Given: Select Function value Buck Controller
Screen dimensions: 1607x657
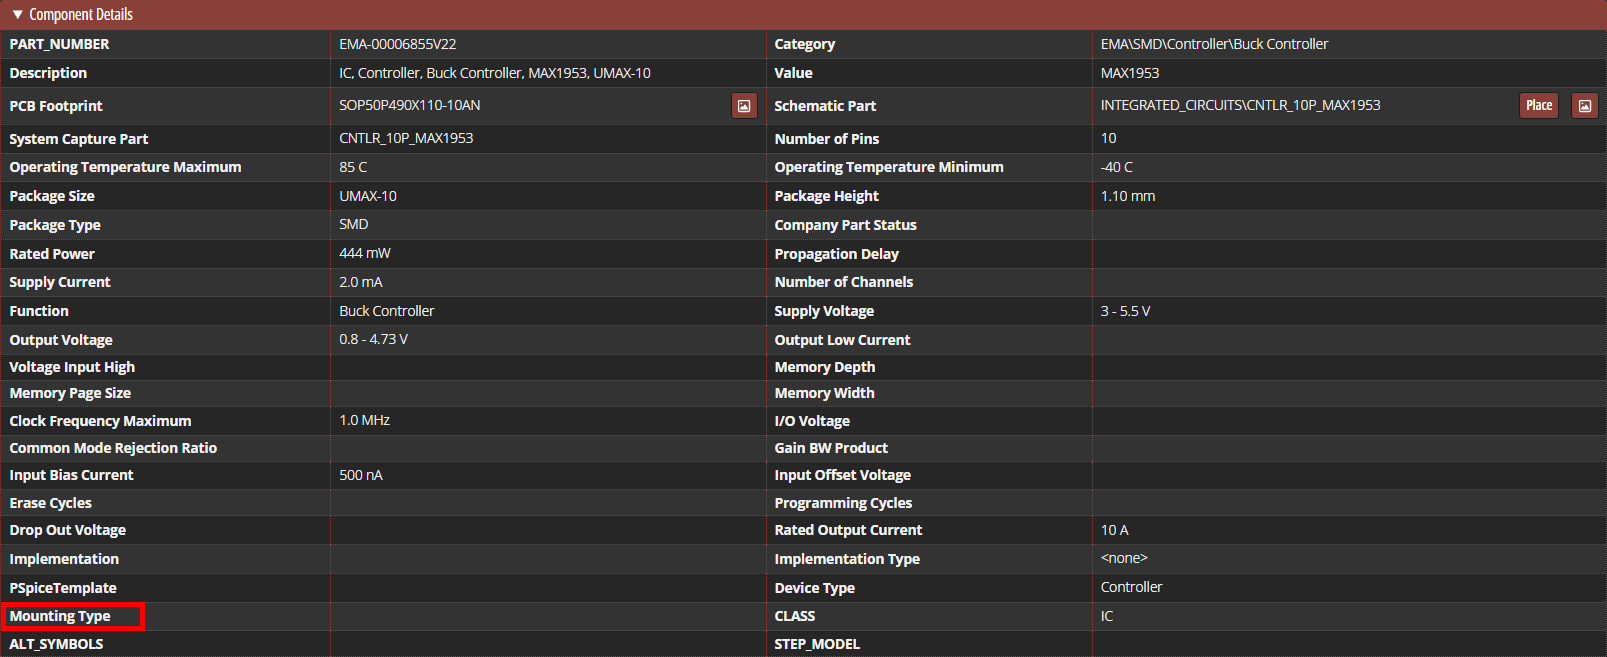Looking at the screenshot, I should (x=386, y=311).
